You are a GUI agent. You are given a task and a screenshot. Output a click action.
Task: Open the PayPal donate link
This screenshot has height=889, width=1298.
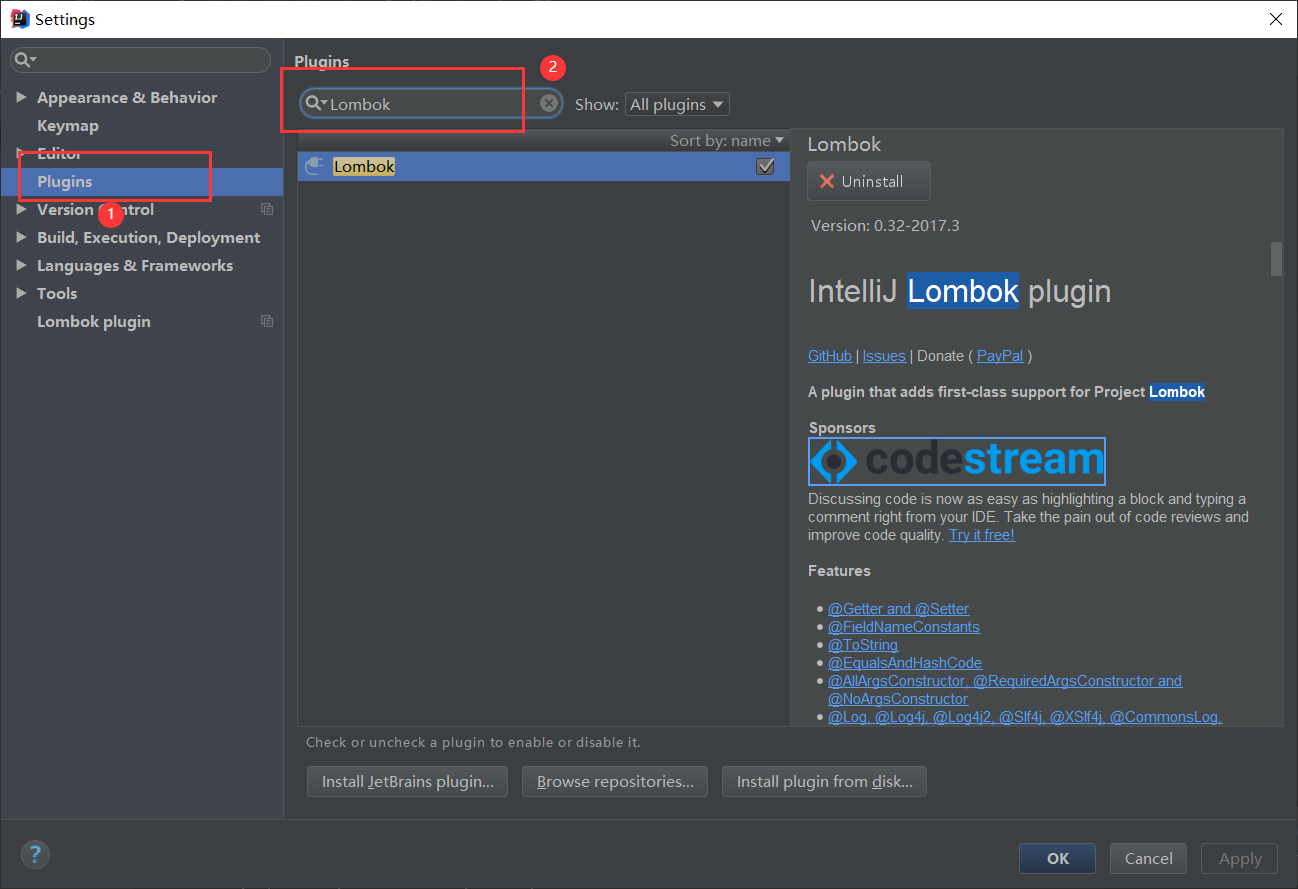point(1000,356)
